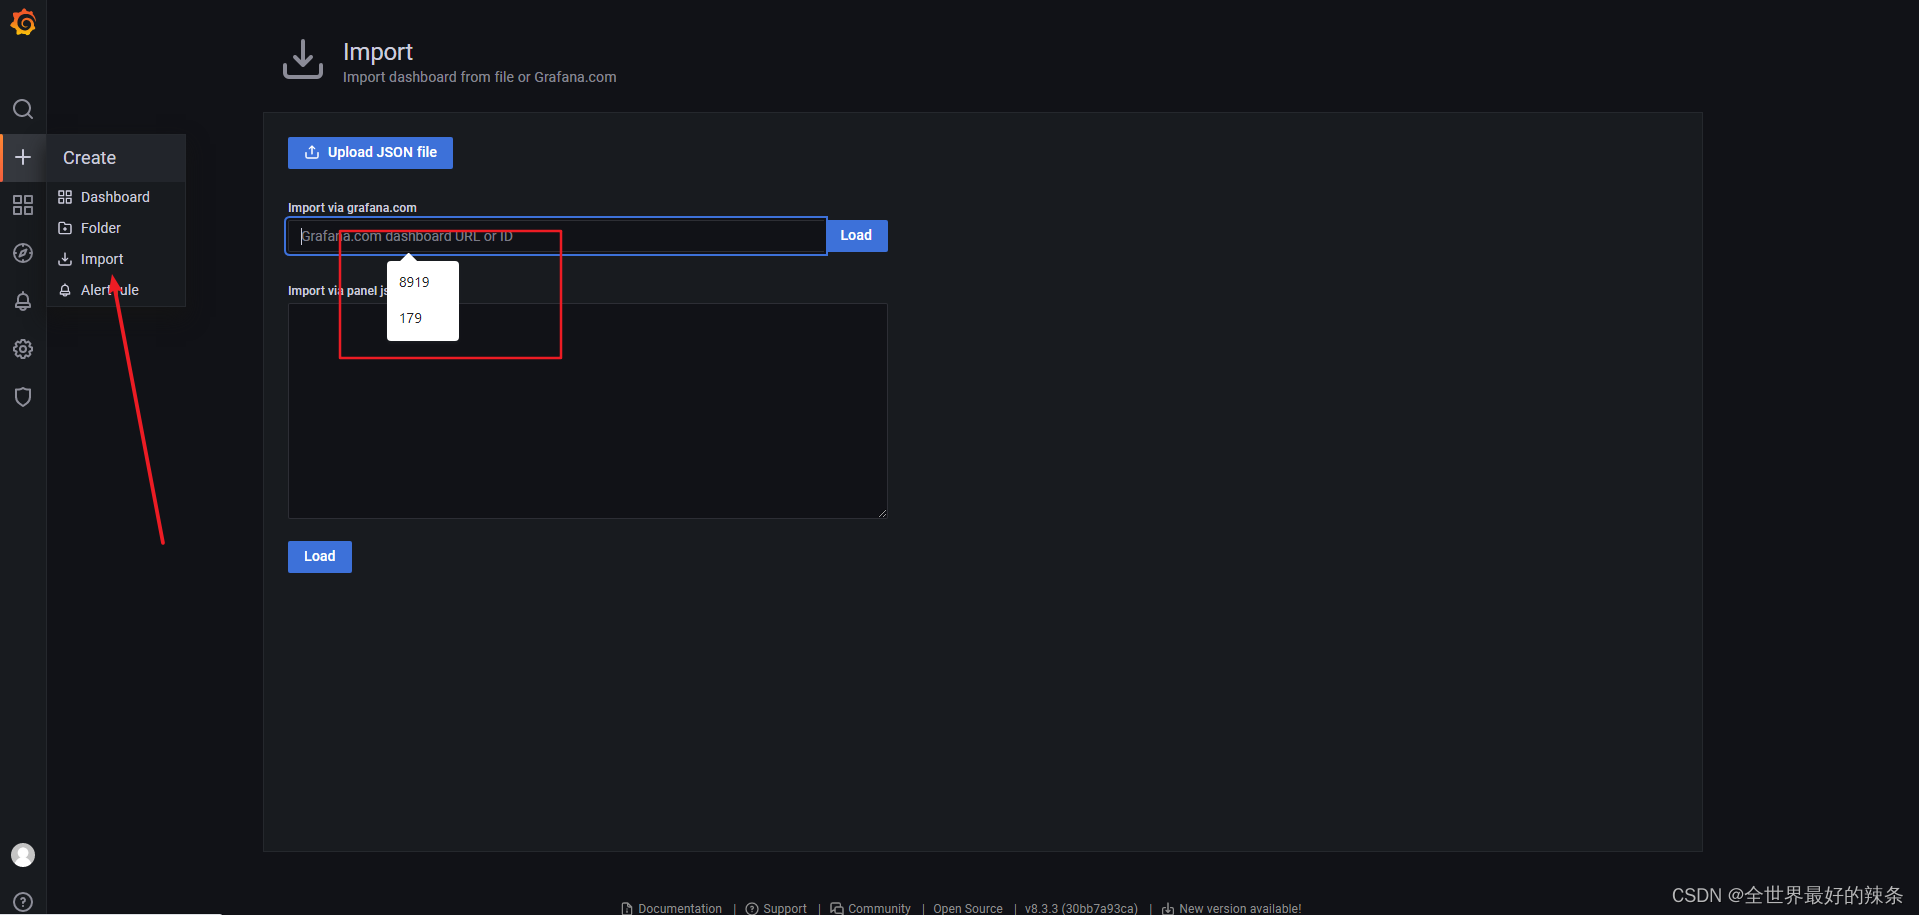
Task: Select Folder from the Create menu
Action: [x=116, y=228]
